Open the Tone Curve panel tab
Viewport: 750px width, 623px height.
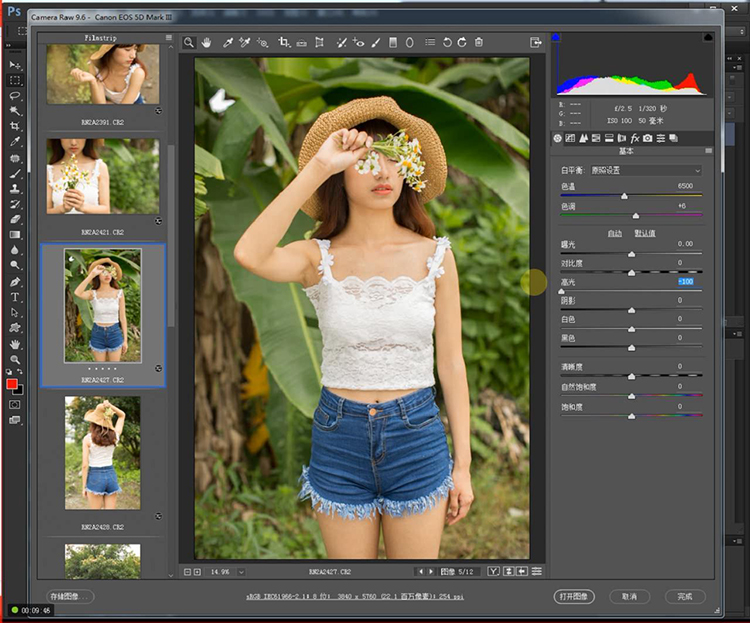coord(570,138)
